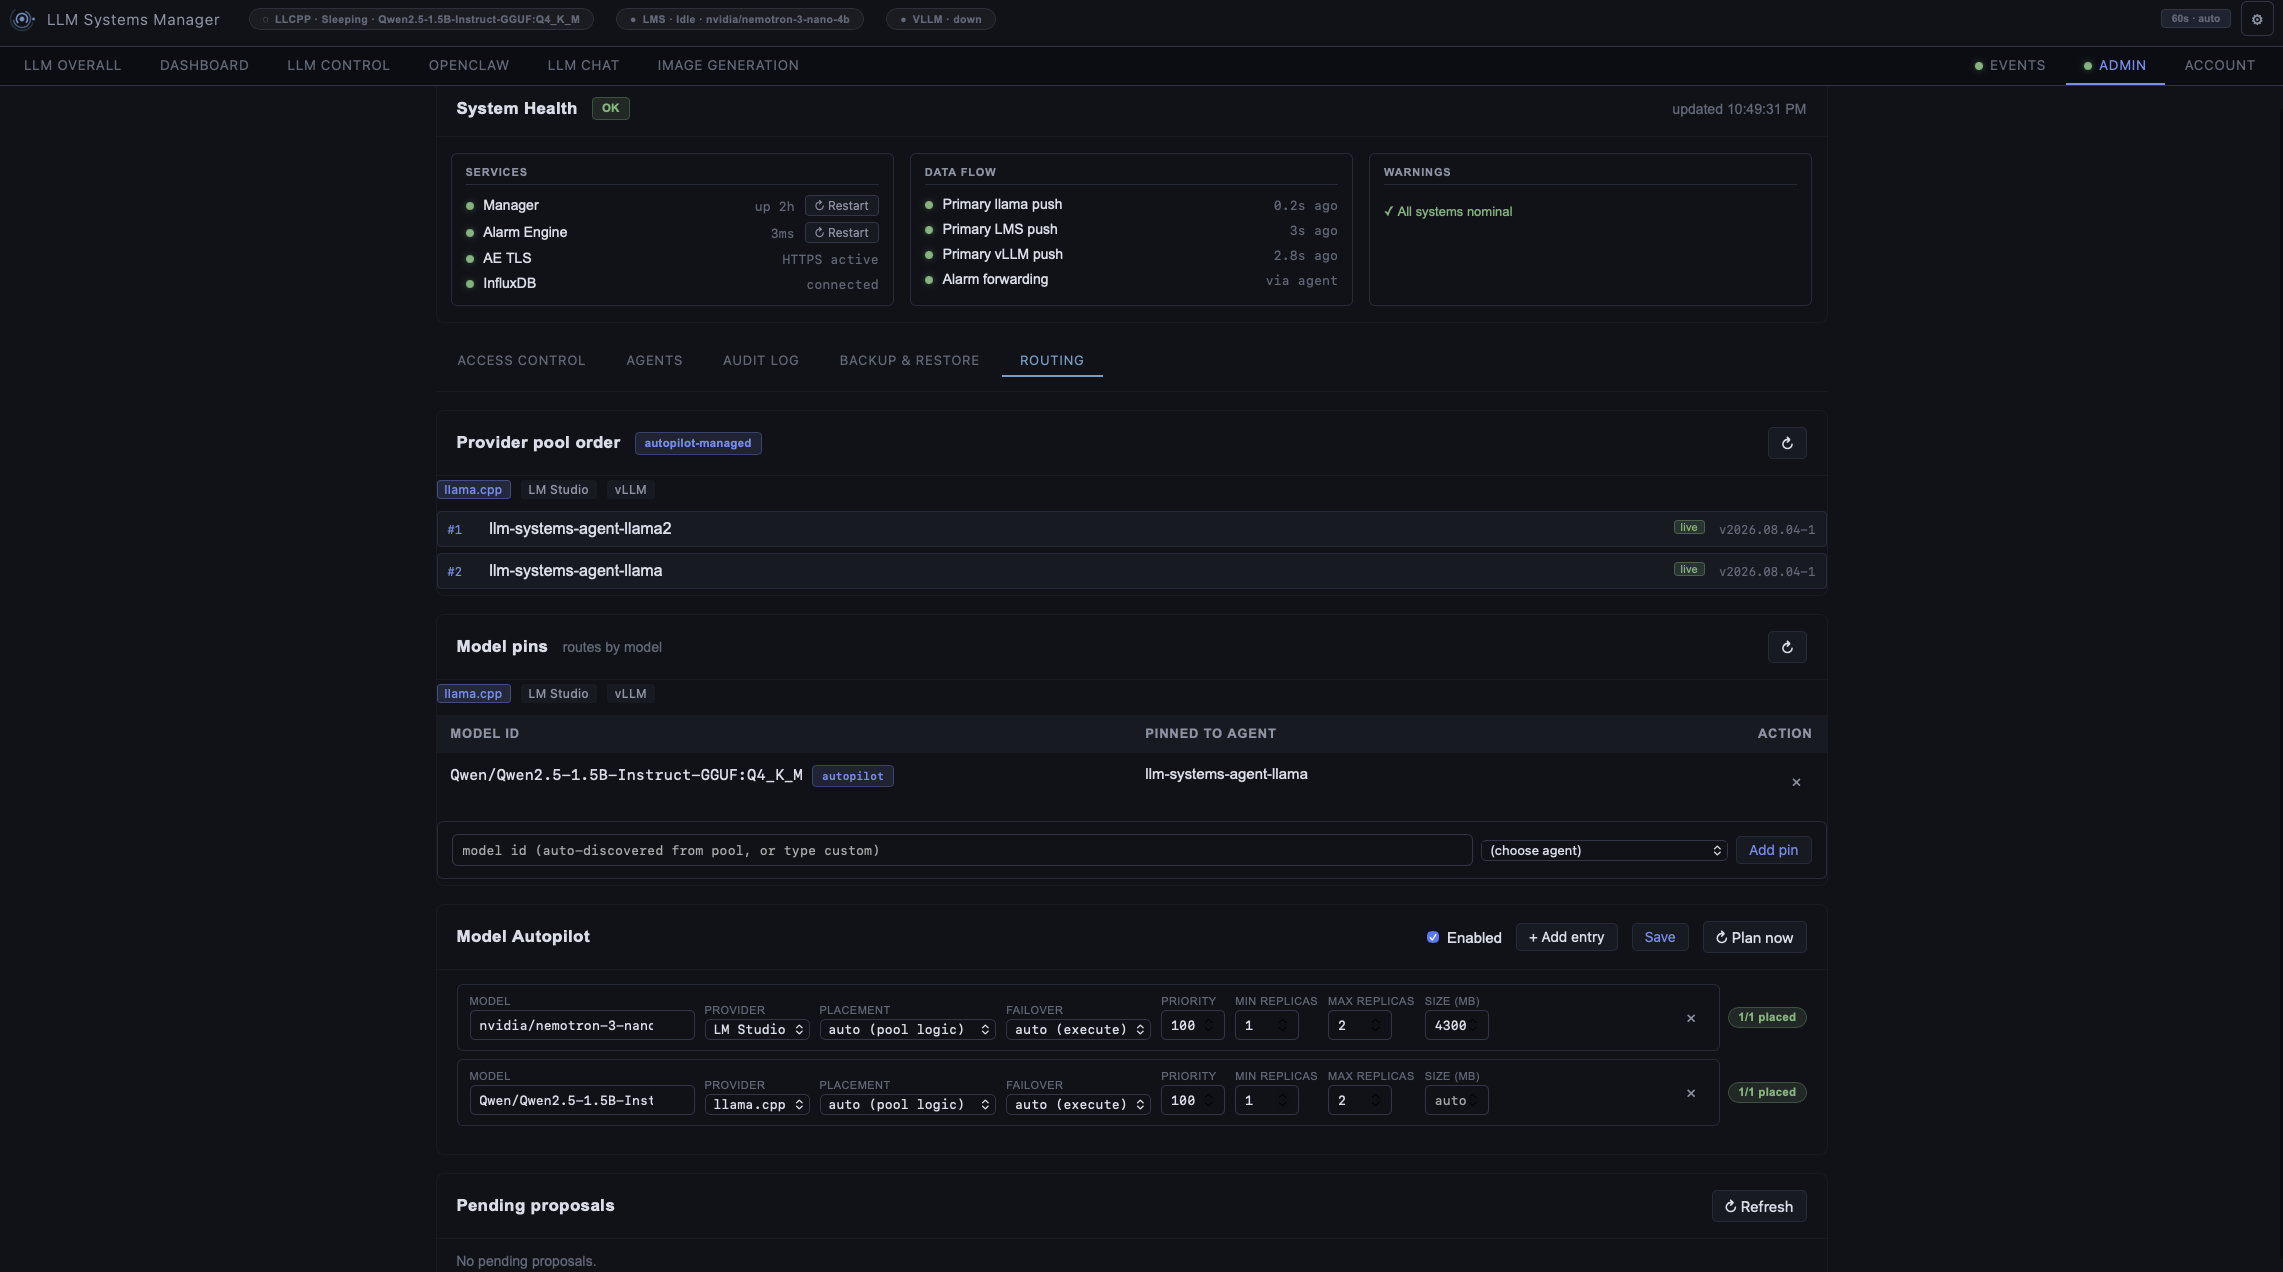Select the vLLM filter in Model pins

630,694
